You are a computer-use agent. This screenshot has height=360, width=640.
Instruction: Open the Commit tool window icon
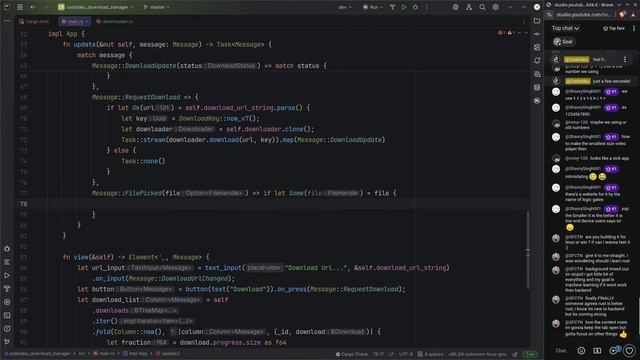[x=537, y=34]
